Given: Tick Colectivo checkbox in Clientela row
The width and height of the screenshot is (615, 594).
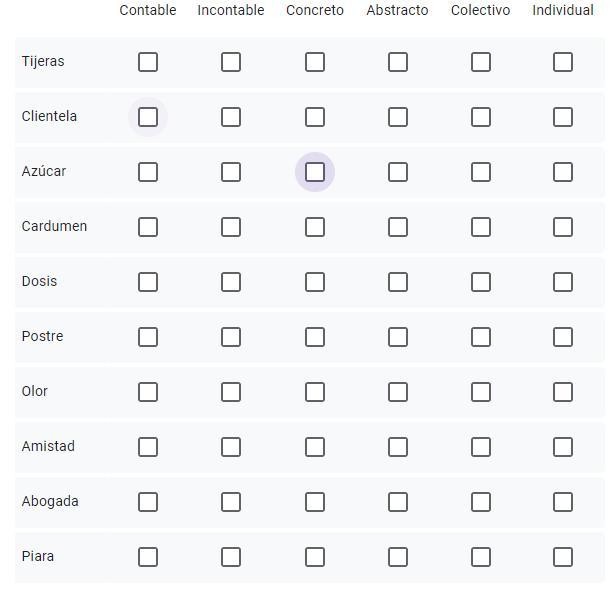Looking at the screenshot, I should click(x=481, y=117).
